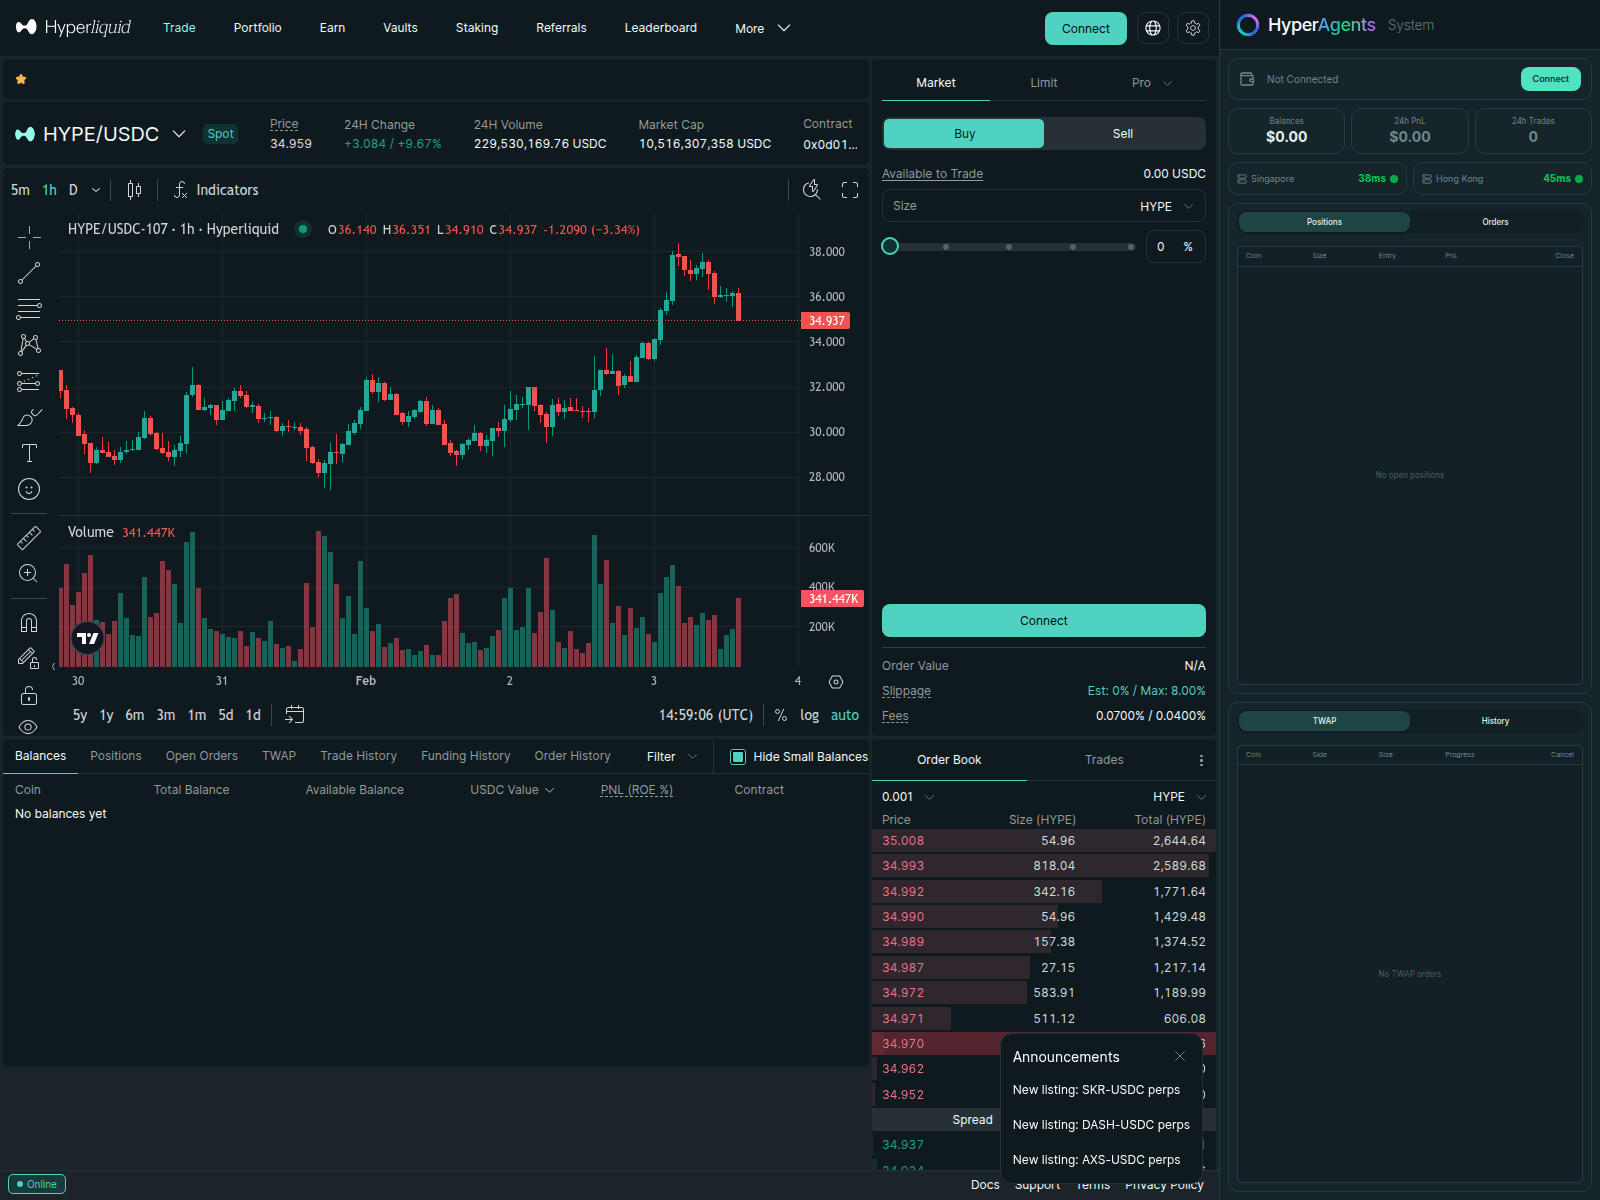The width and height of the screenshot is (1600, 1200).
Task: Expand the HYPE/USDC pair selector
Action: coord(179,134)
